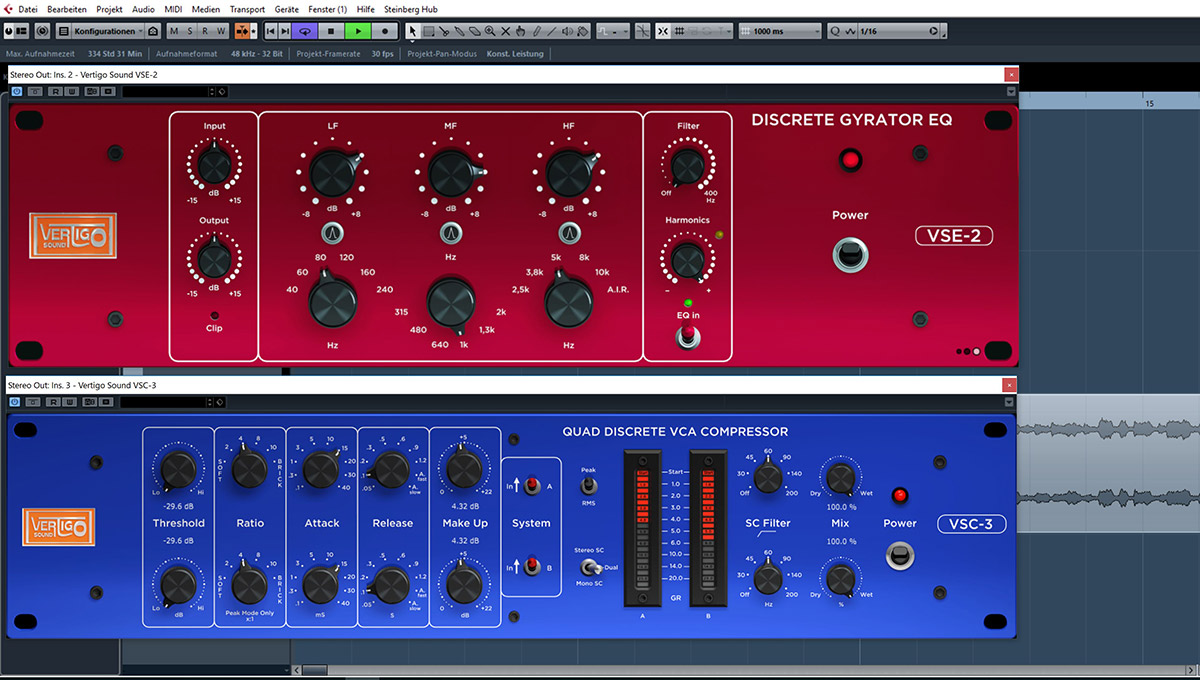Go to the right locator position
The width and height of the screenshot is (1200, 680).
(285, 31)
